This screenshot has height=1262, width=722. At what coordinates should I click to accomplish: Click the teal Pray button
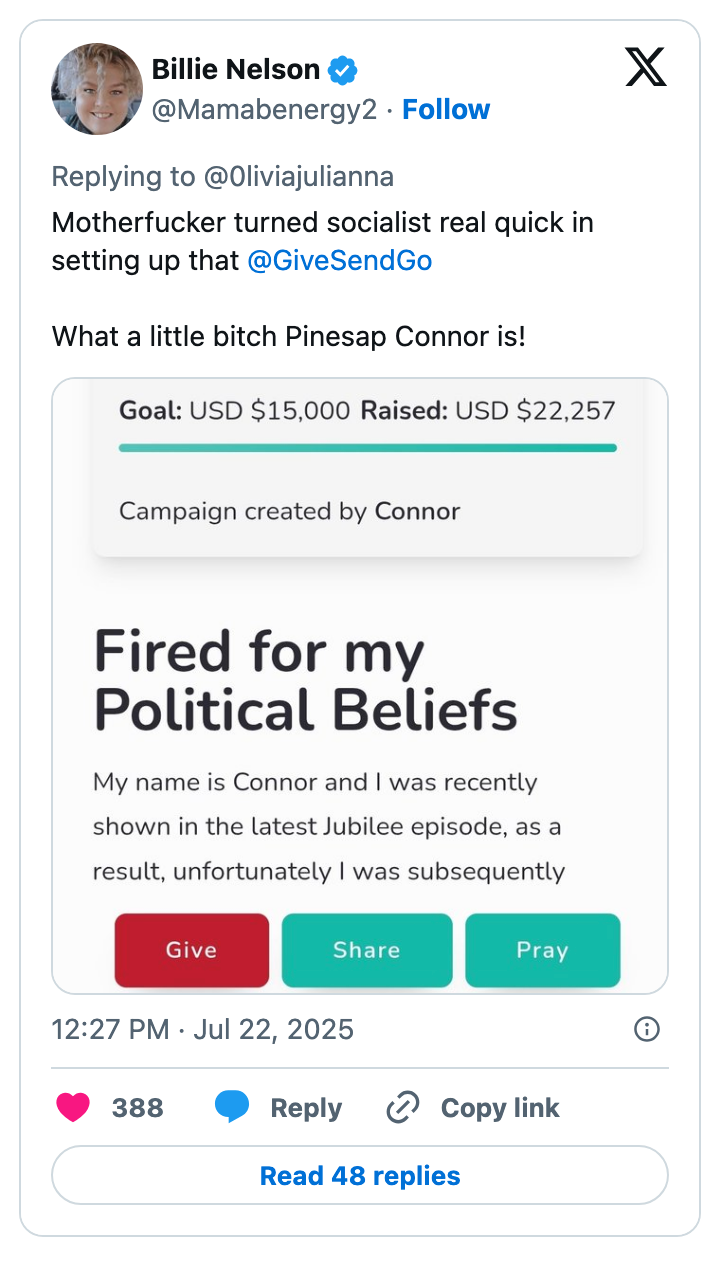(542, 950)
